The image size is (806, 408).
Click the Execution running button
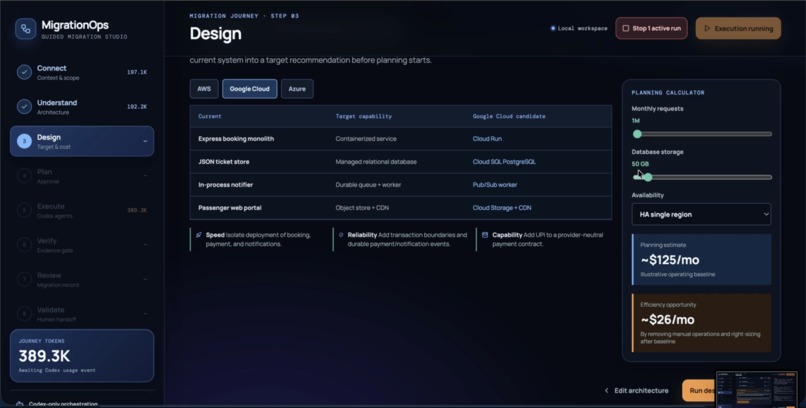pyautogui.click(x=738, y=28)
